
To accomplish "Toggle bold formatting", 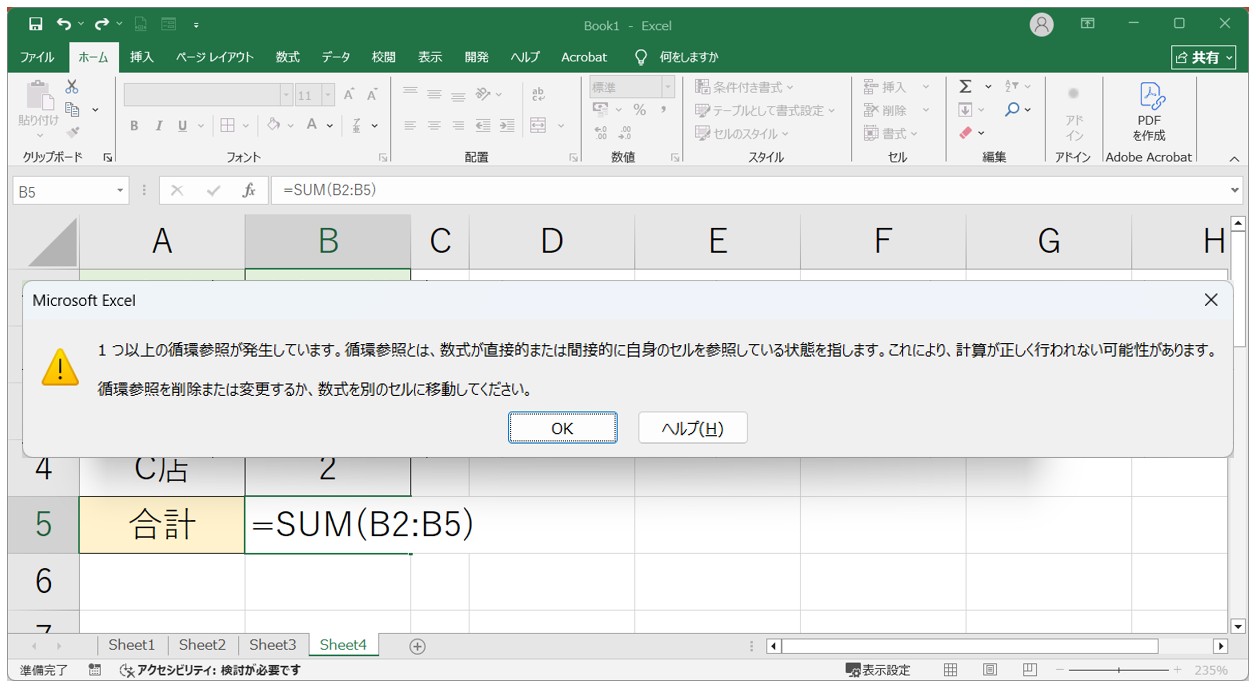I will pos(134,125).
